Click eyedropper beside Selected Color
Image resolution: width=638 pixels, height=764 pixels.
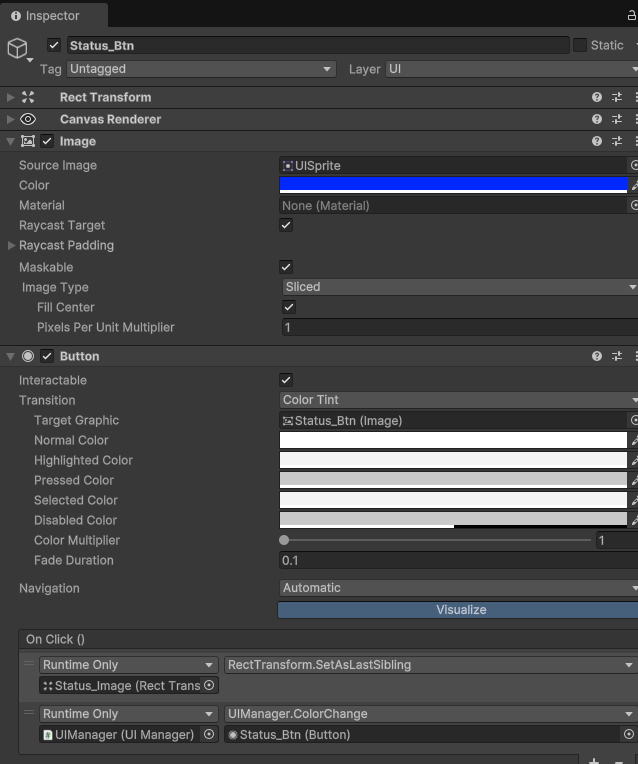634,500
